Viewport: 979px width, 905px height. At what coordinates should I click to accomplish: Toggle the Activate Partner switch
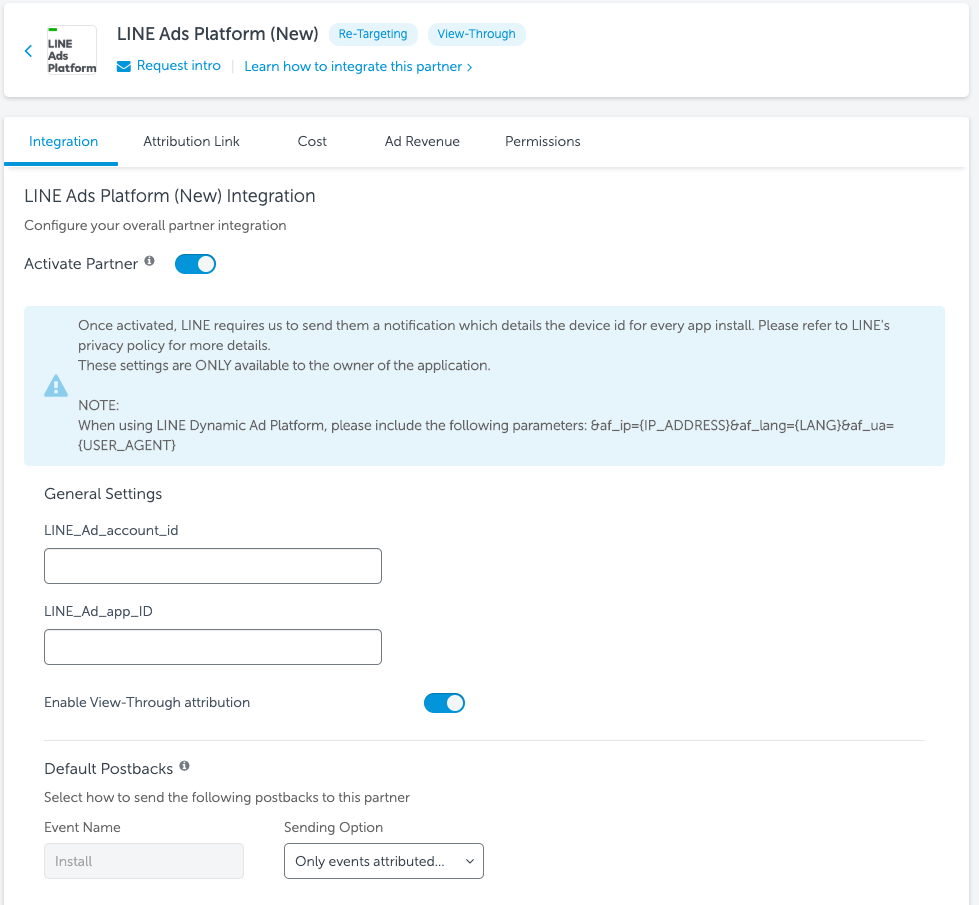pyautogui.click(x=195, y=264)
